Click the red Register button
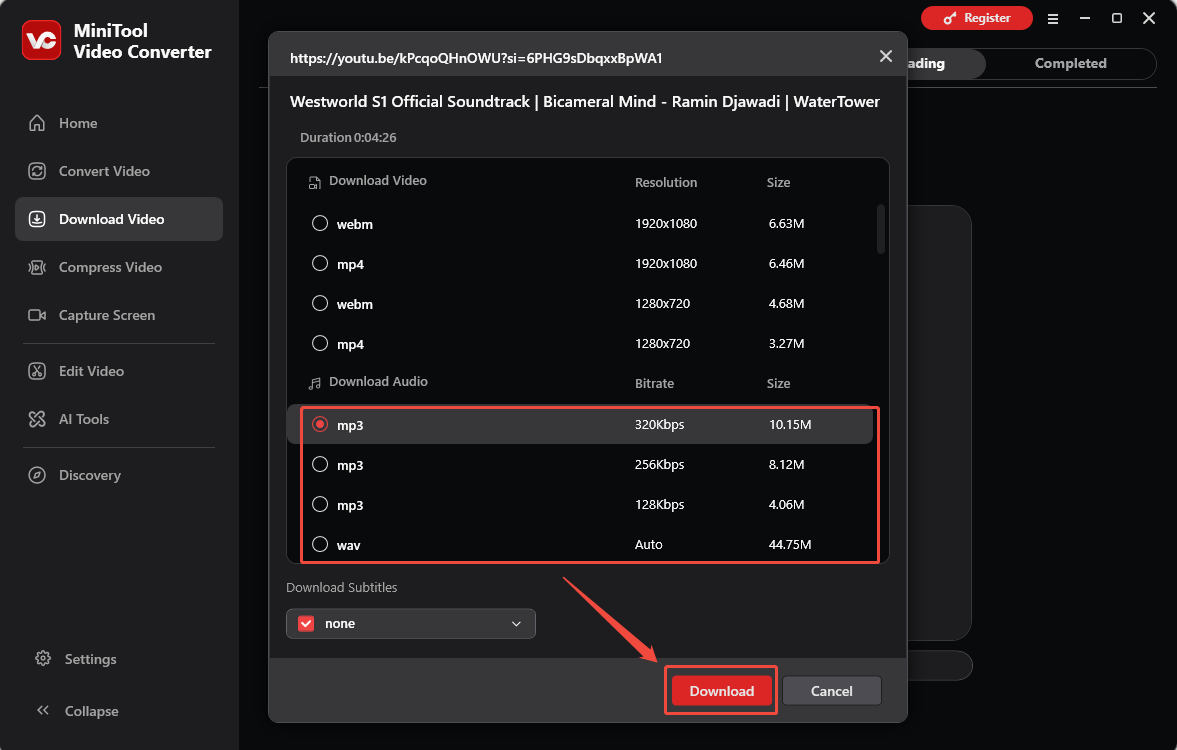Image resolution: width=1177 pixels, height=750 pixels. 977,18
